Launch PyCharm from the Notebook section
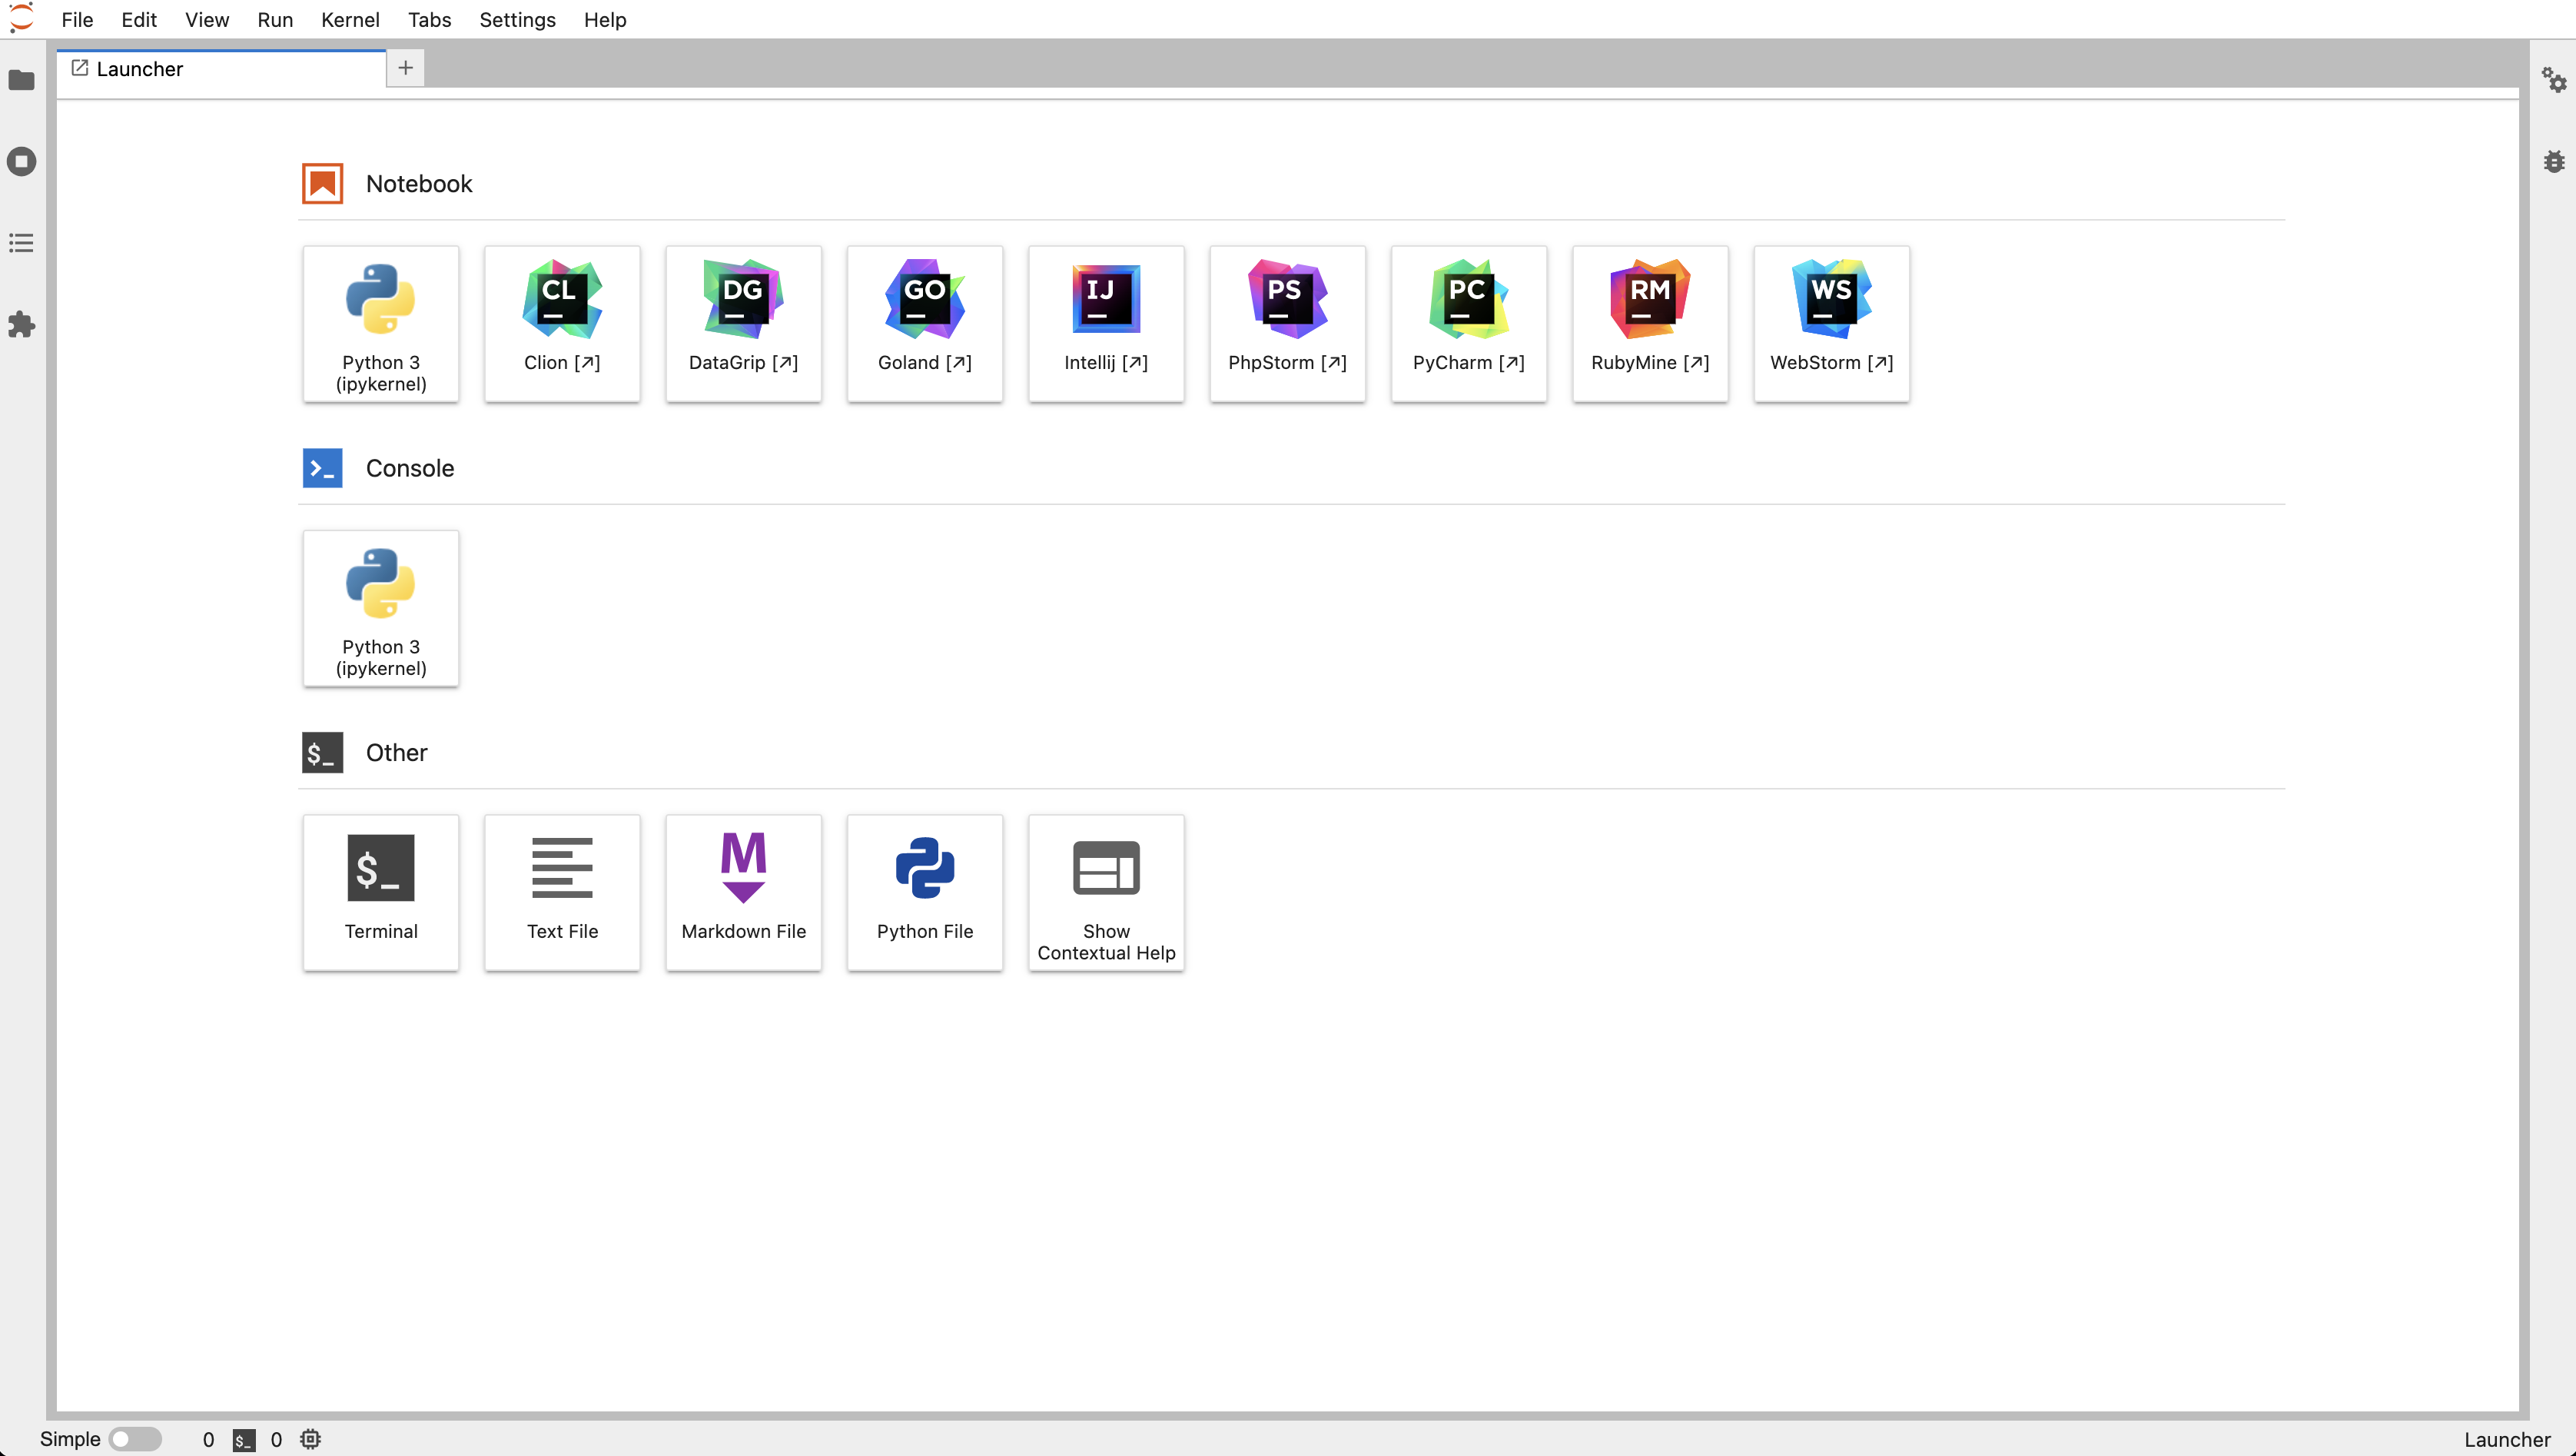2576x1456 pixels. pyautogui.click(x=1468, y=323)
